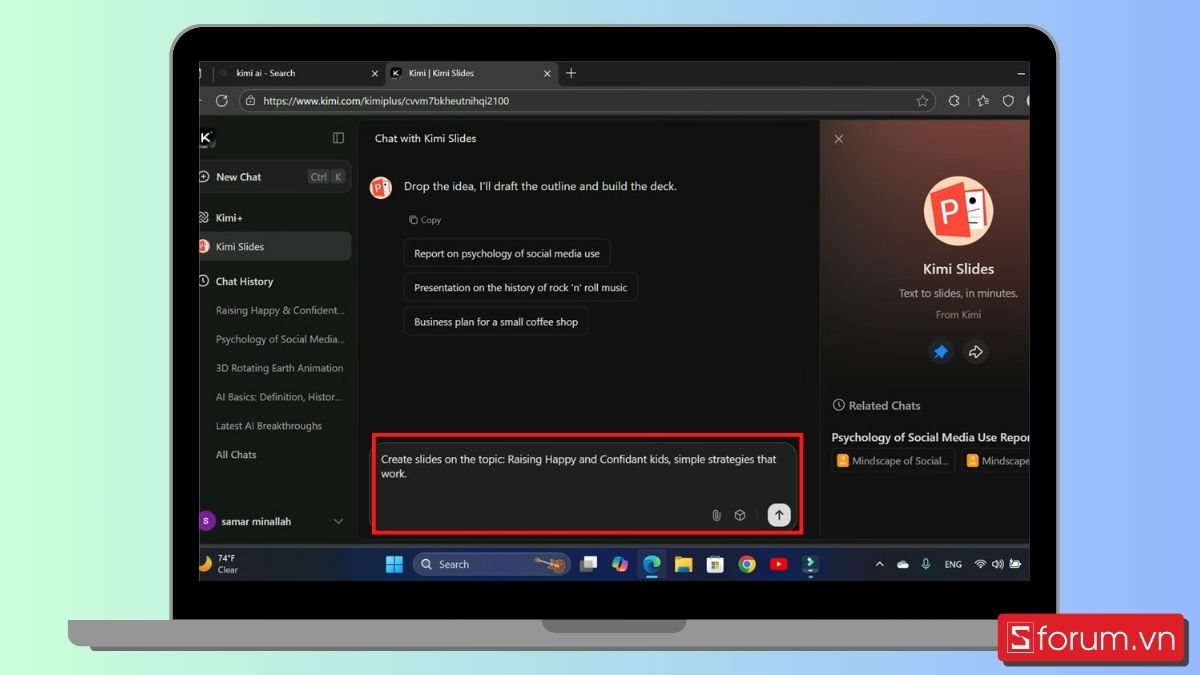
Task: Open the Windows Start menu
Action: pos(394,564)
